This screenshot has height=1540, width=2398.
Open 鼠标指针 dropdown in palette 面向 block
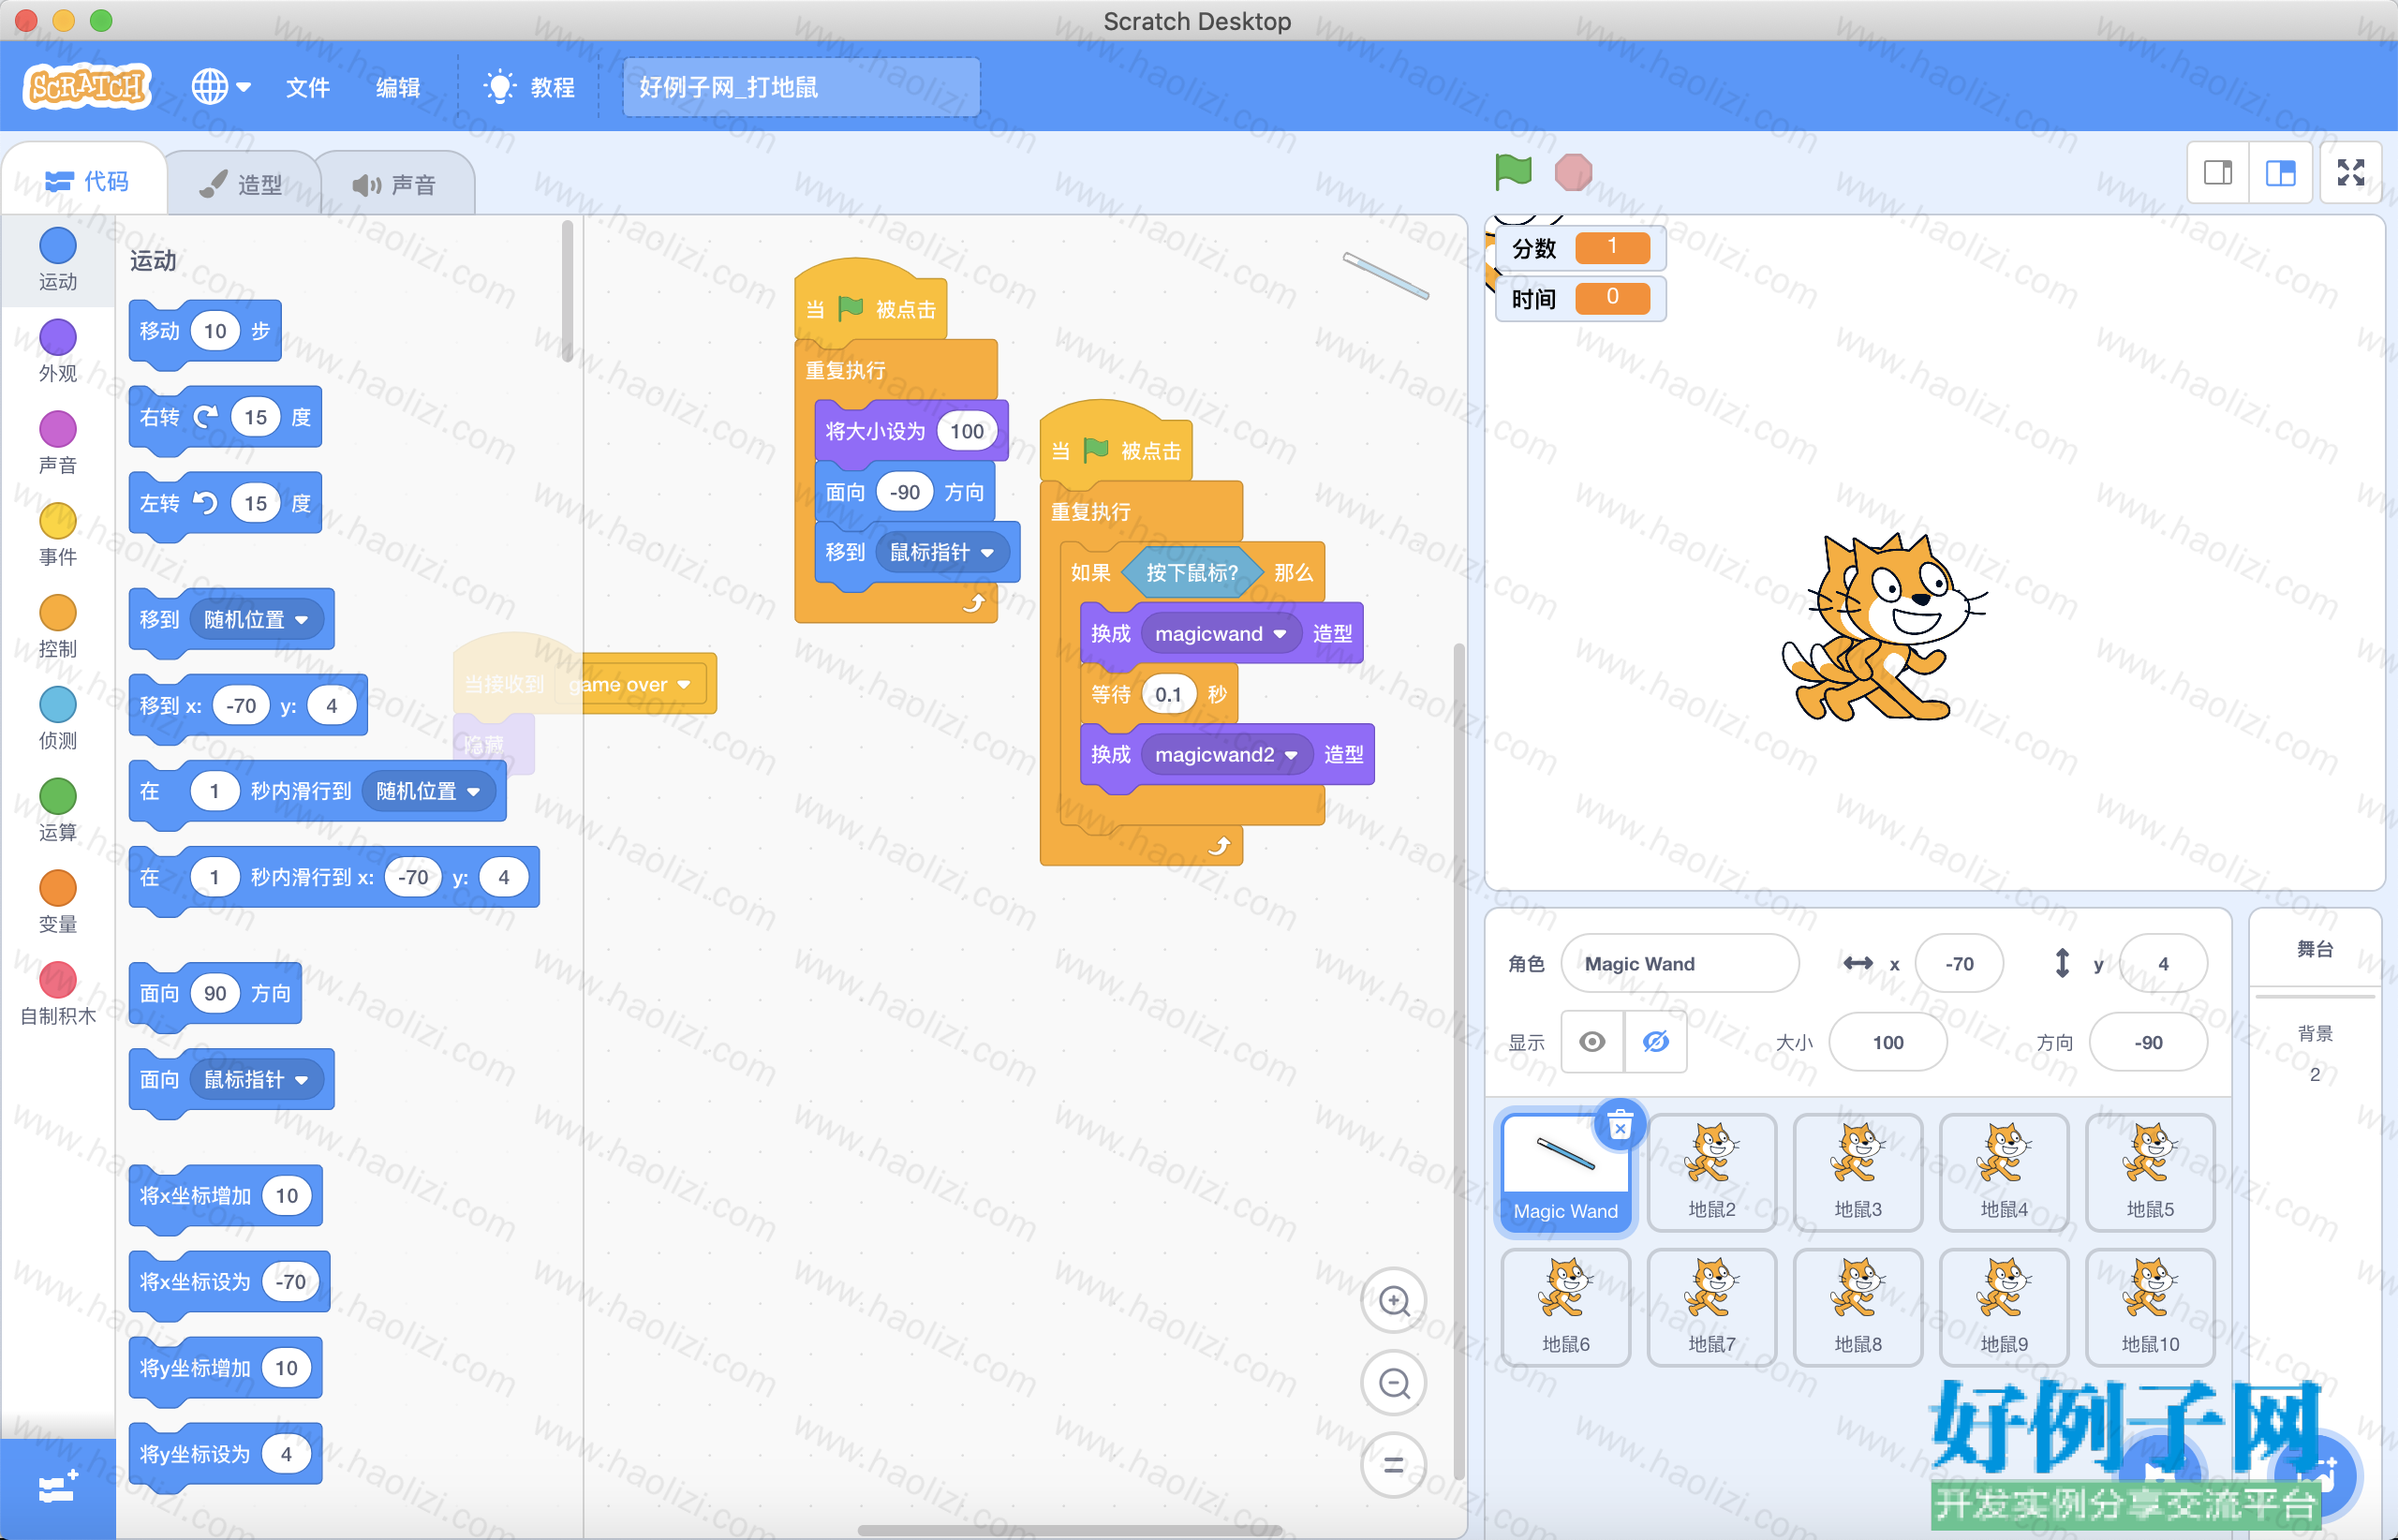coord(256,1080)
